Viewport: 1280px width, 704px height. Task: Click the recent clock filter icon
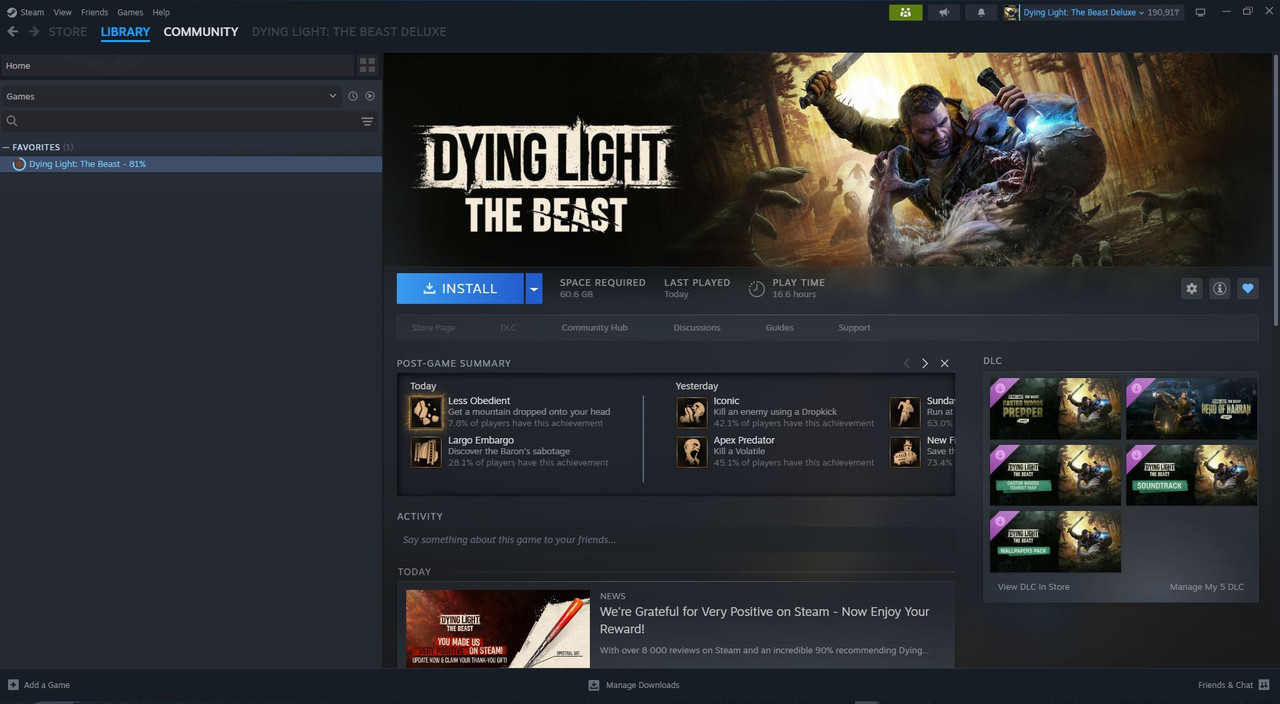pos(353,96)
